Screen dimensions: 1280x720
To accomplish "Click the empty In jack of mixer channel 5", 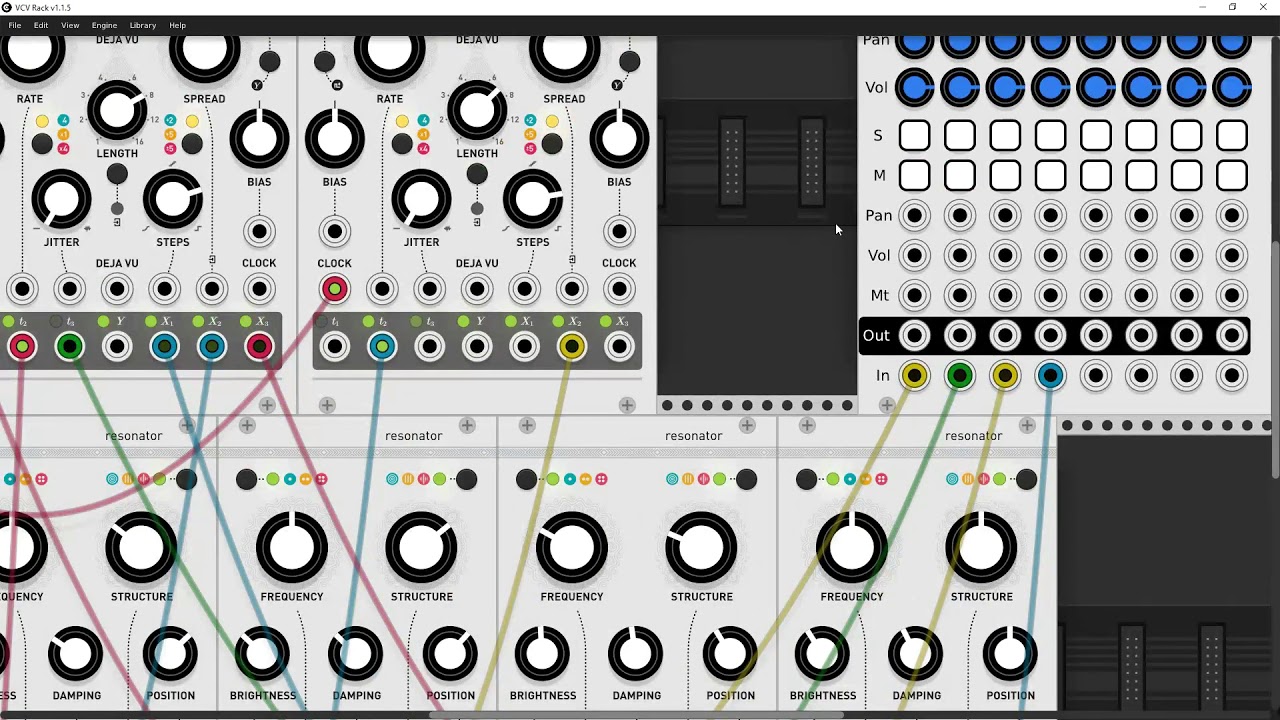I will [x=1096, y=375].
